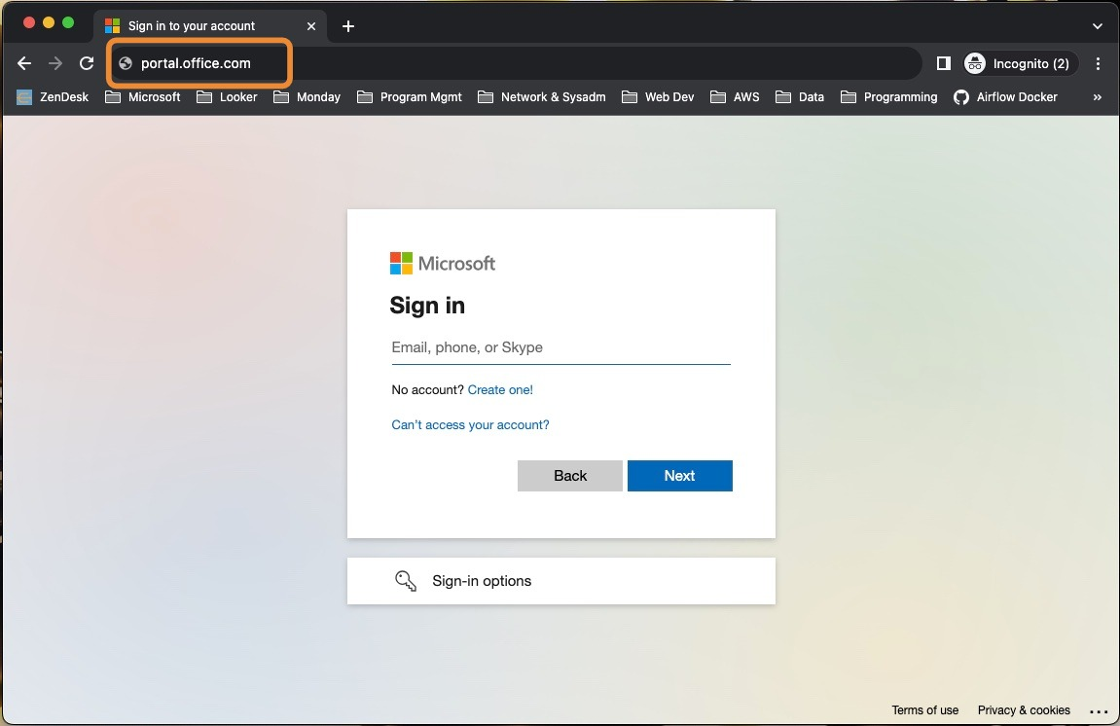Open the ZenDesk bookmark
The width and height of the screenshot is (1120, 726).
pyautogui.click(x=53, y=97)
